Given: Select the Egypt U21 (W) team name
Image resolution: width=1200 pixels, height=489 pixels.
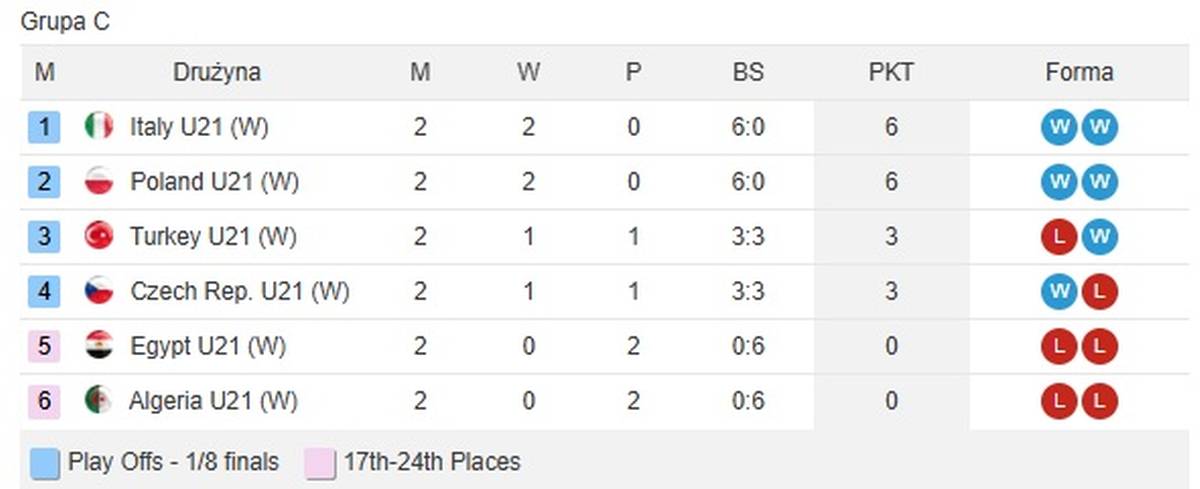Looking at the screenshot, I should tap(208, 346).
